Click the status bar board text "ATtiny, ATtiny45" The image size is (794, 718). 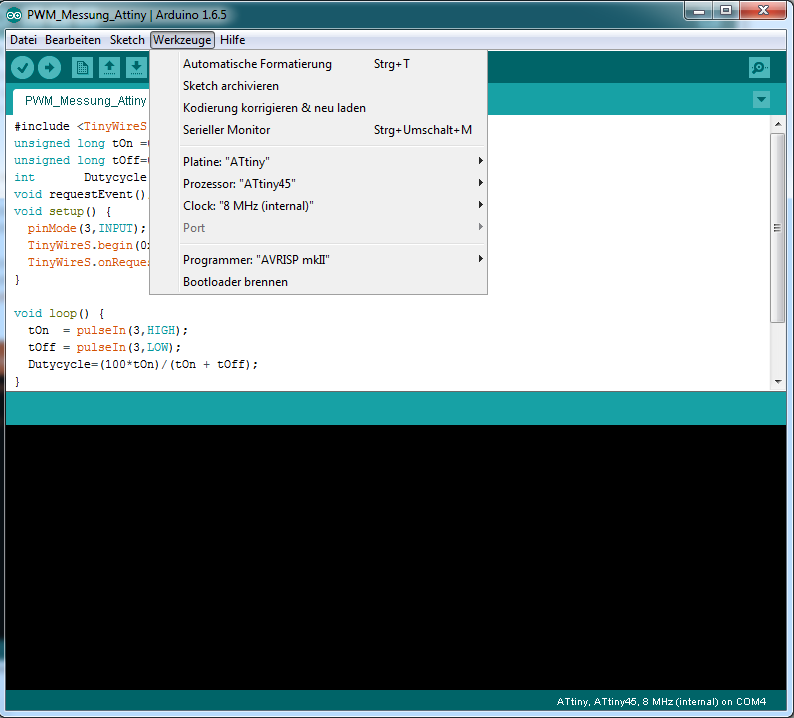point(597,702)
